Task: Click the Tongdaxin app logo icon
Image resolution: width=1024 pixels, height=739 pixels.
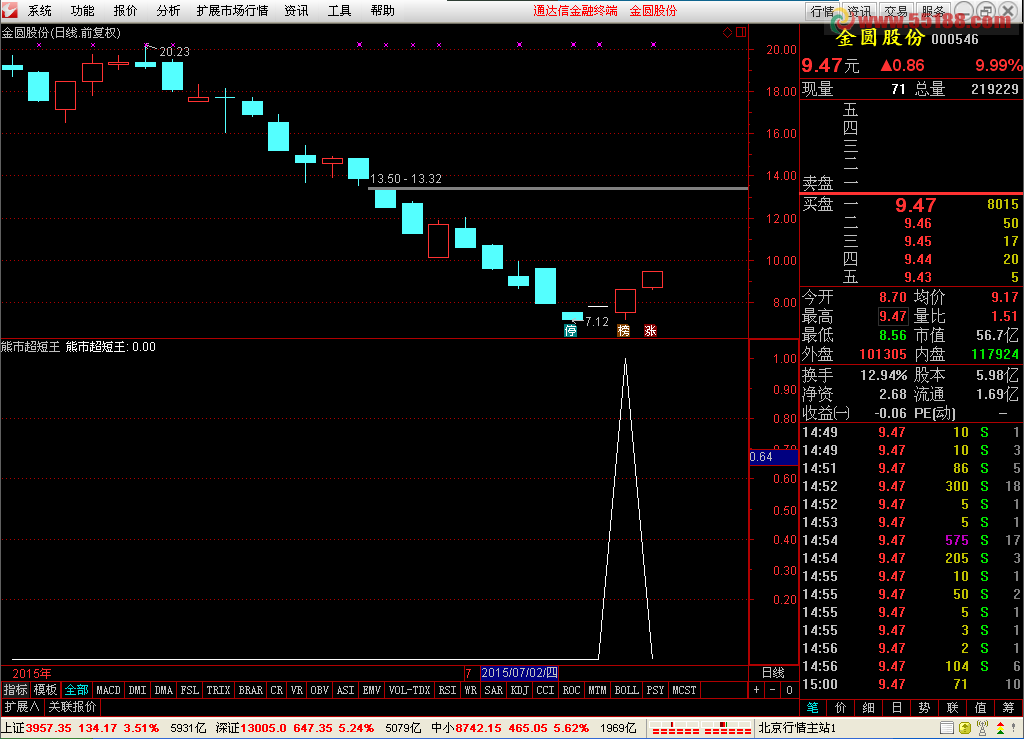Action: (x=9, y=10)
